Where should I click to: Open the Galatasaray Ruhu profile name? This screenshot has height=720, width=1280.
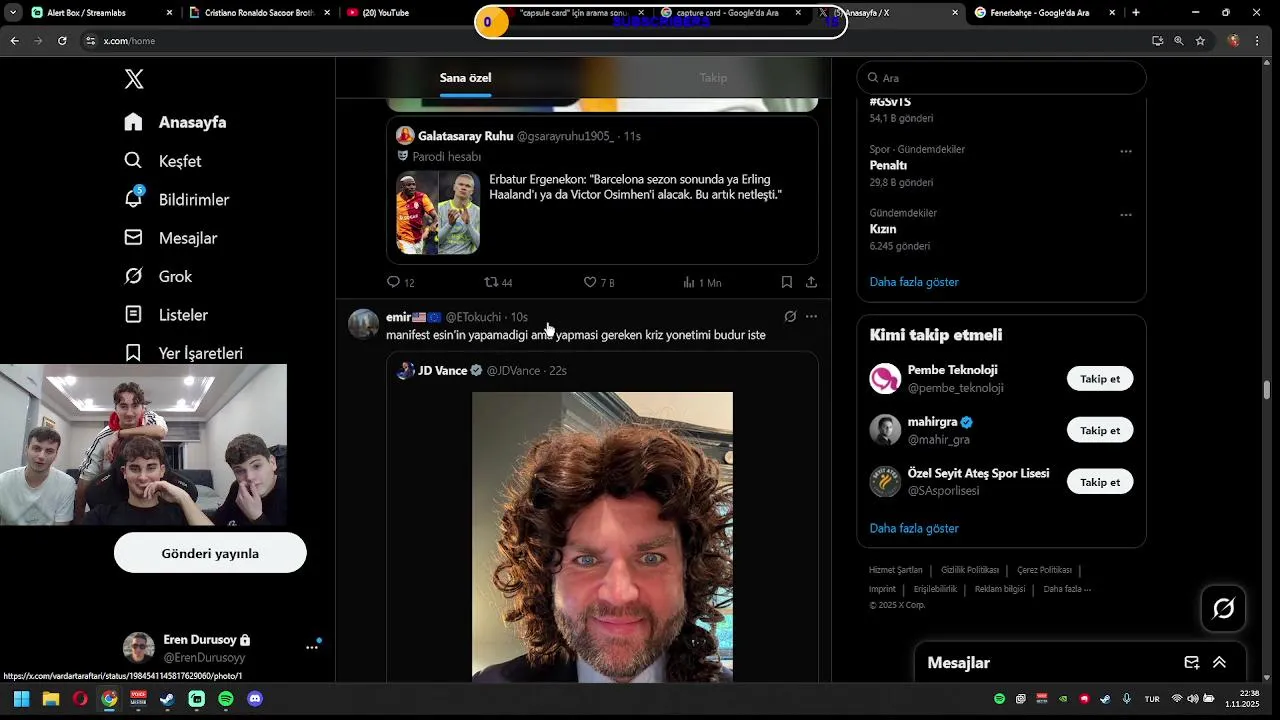[x=465, y=136]
